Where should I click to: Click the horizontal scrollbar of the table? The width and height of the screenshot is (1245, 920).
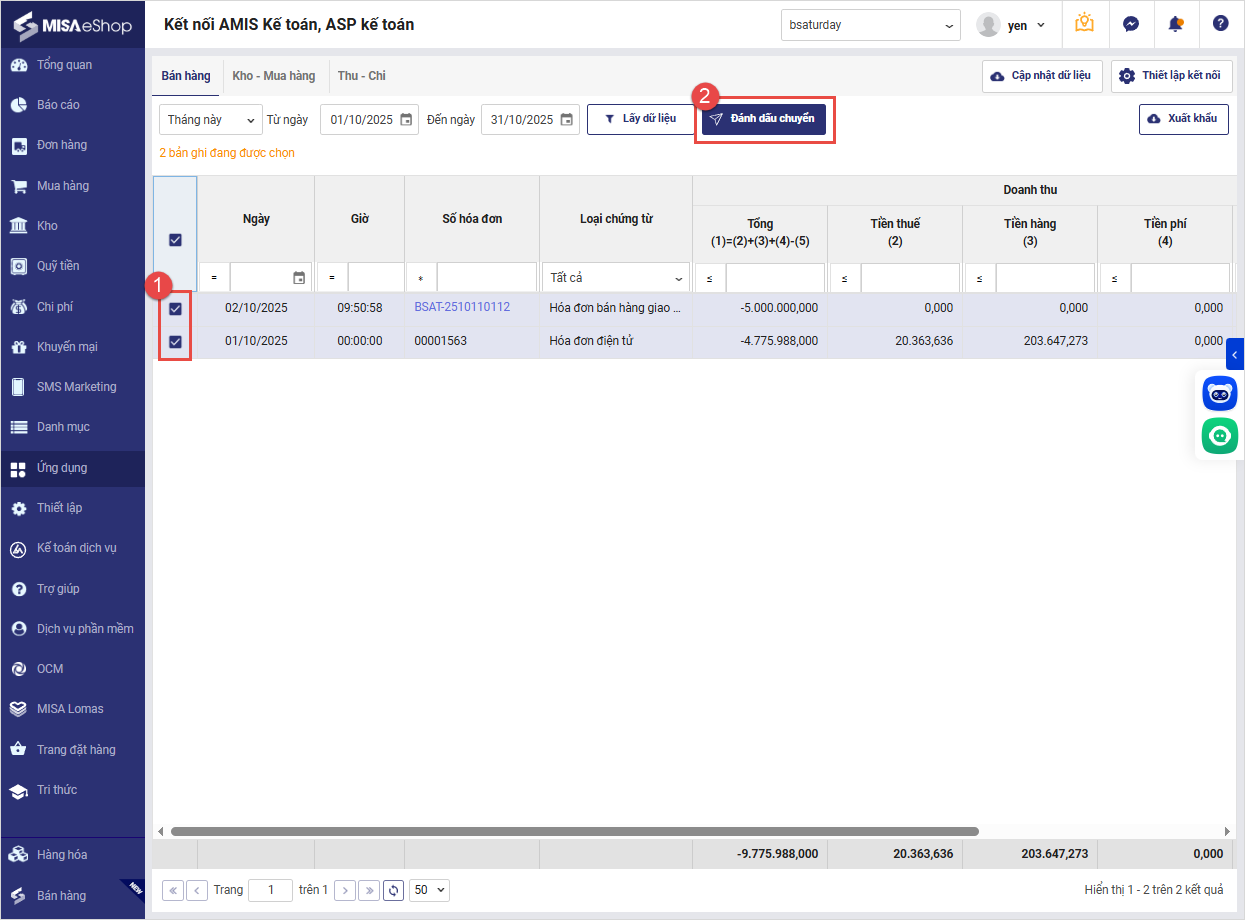pyautogui.click(x=574, y=831)
